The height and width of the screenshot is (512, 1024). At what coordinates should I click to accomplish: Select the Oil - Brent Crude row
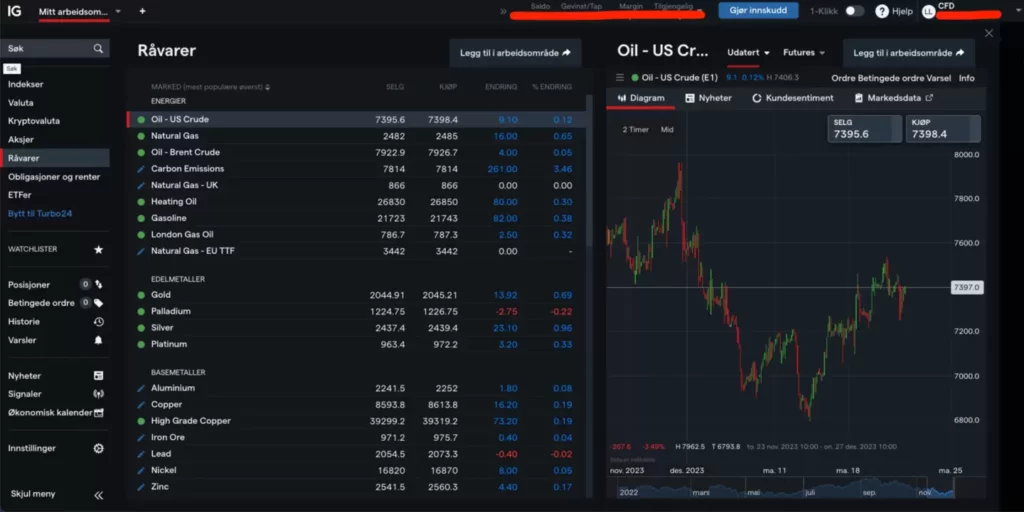point(355,152)
